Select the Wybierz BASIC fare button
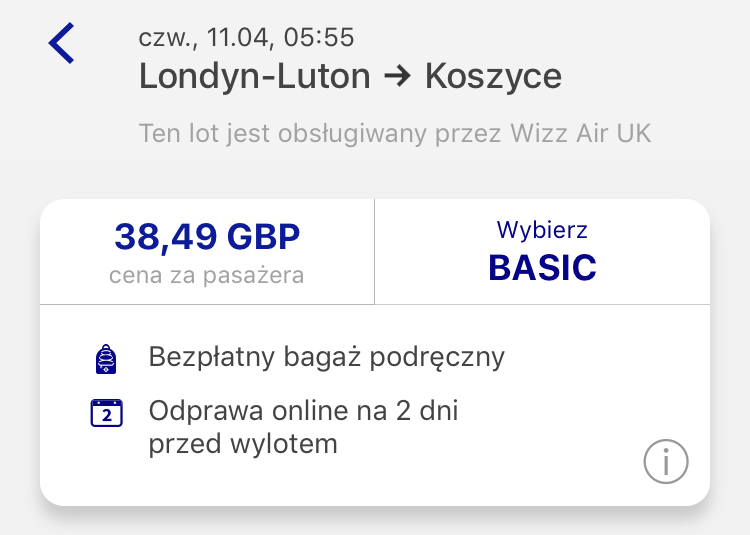 [542, 251]
